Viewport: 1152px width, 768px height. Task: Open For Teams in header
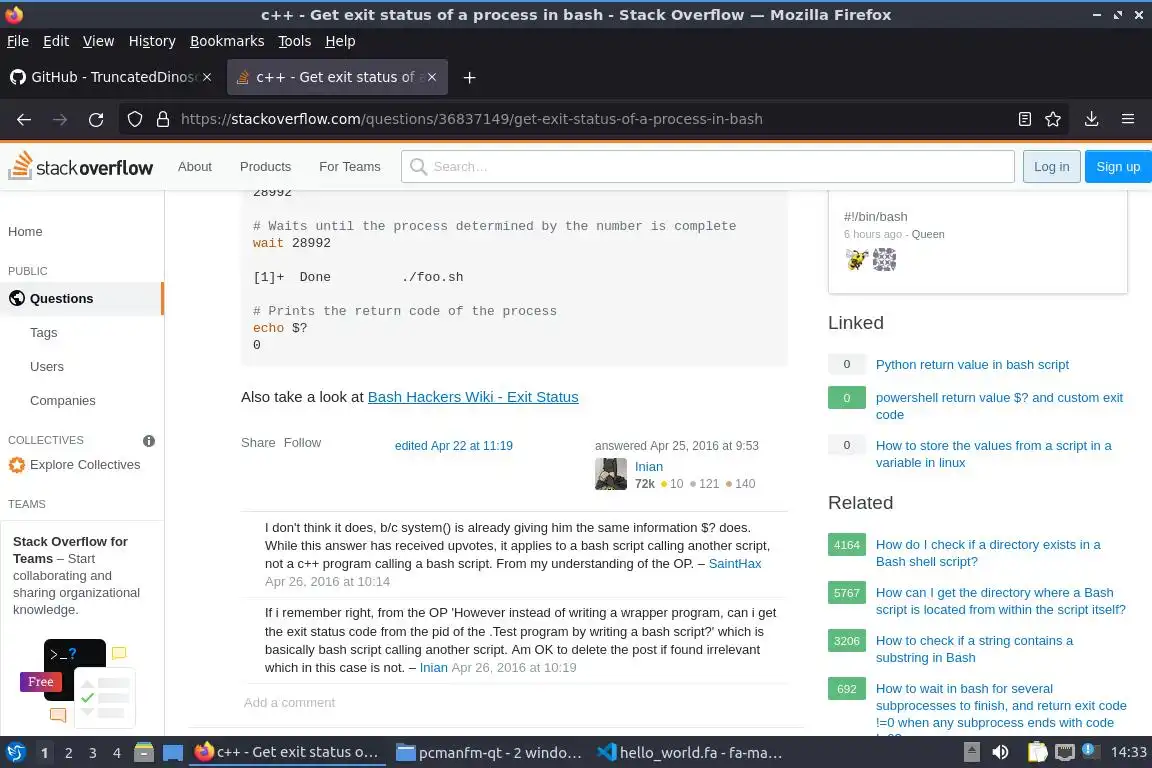[x=350, y=167]
